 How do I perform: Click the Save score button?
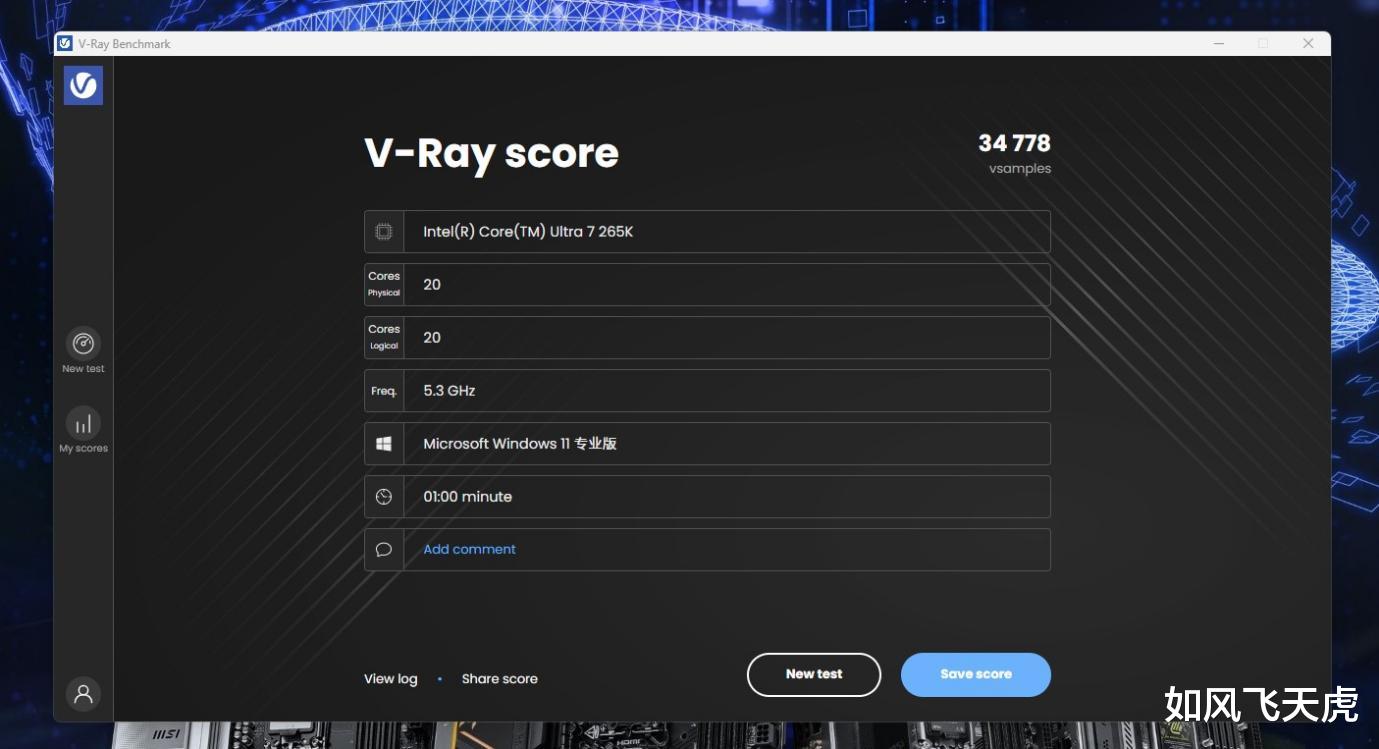976,675
